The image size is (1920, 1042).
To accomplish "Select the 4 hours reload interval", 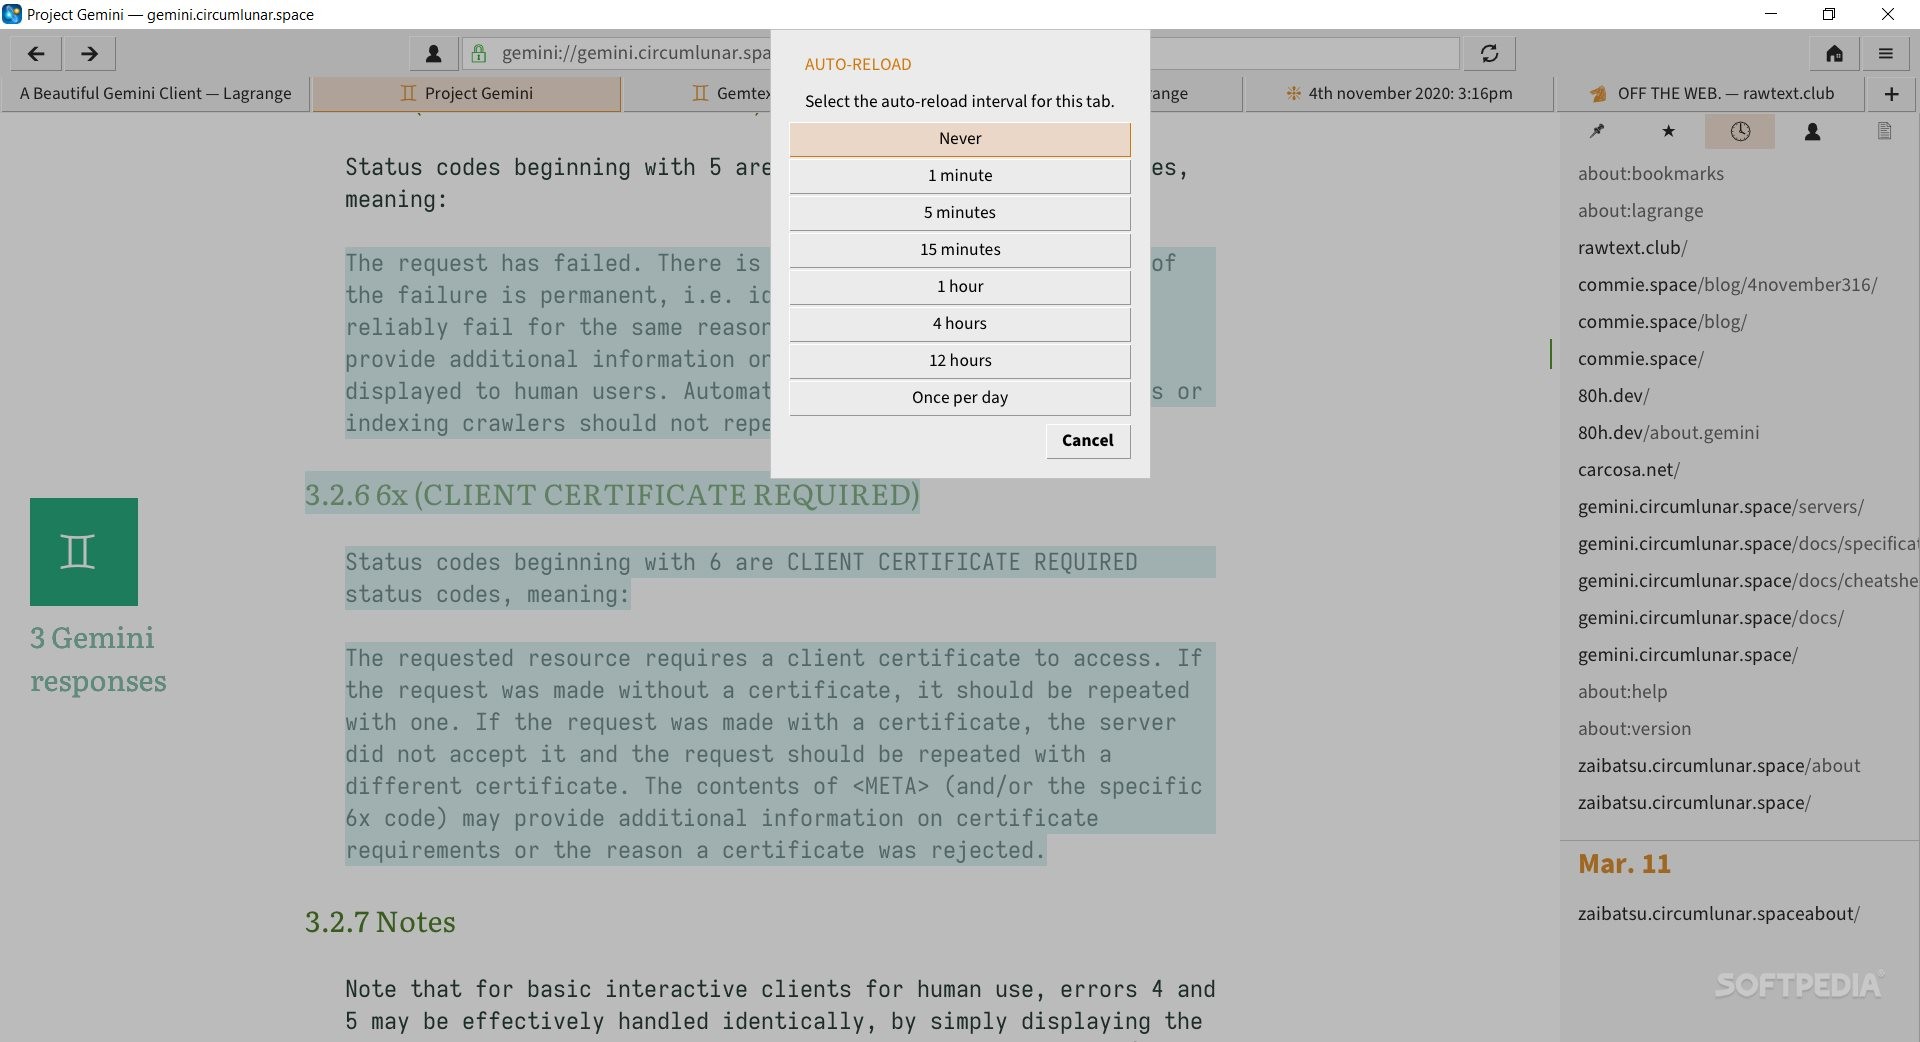I will (x=960, y=324).
